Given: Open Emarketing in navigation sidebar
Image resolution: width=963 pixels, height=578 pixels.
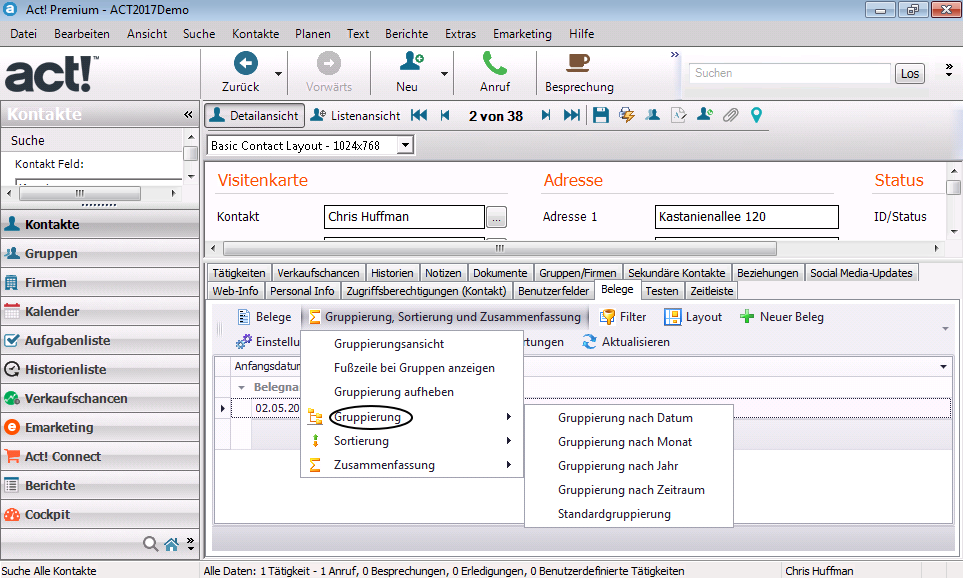Looking at the screenshot, I should tap(100, 427).
